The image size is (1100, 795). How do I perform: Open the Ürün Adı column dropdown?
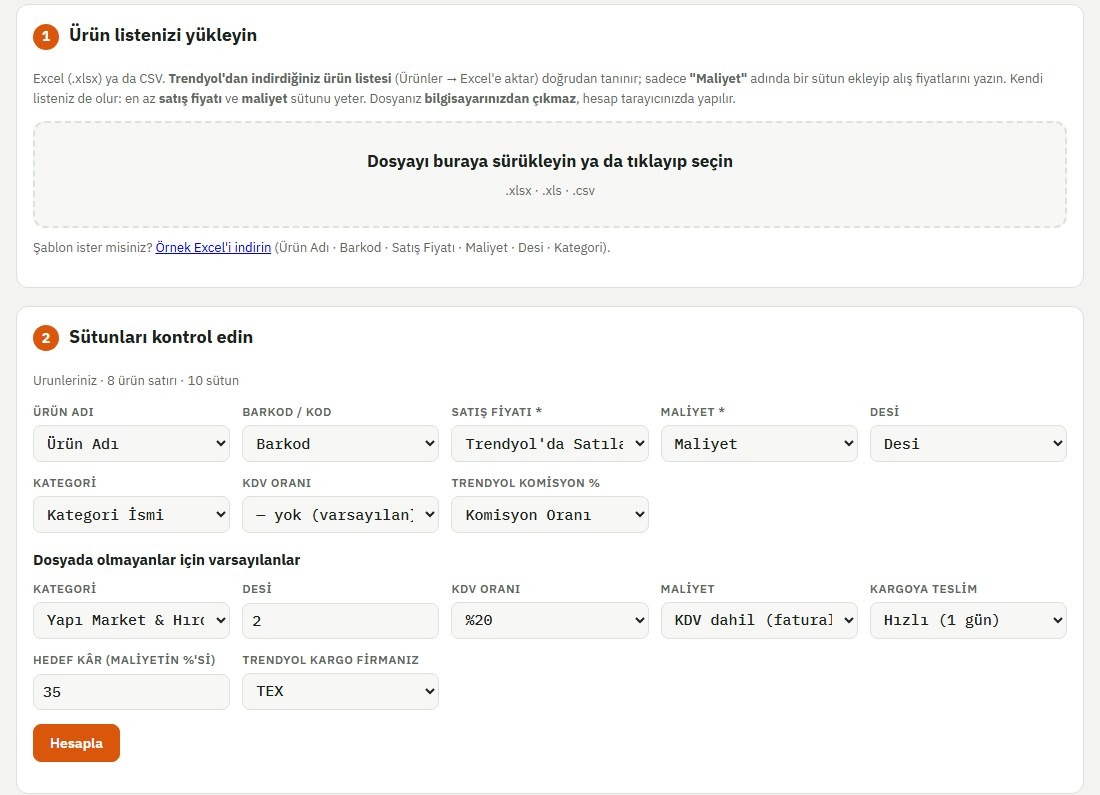[131, 443]
